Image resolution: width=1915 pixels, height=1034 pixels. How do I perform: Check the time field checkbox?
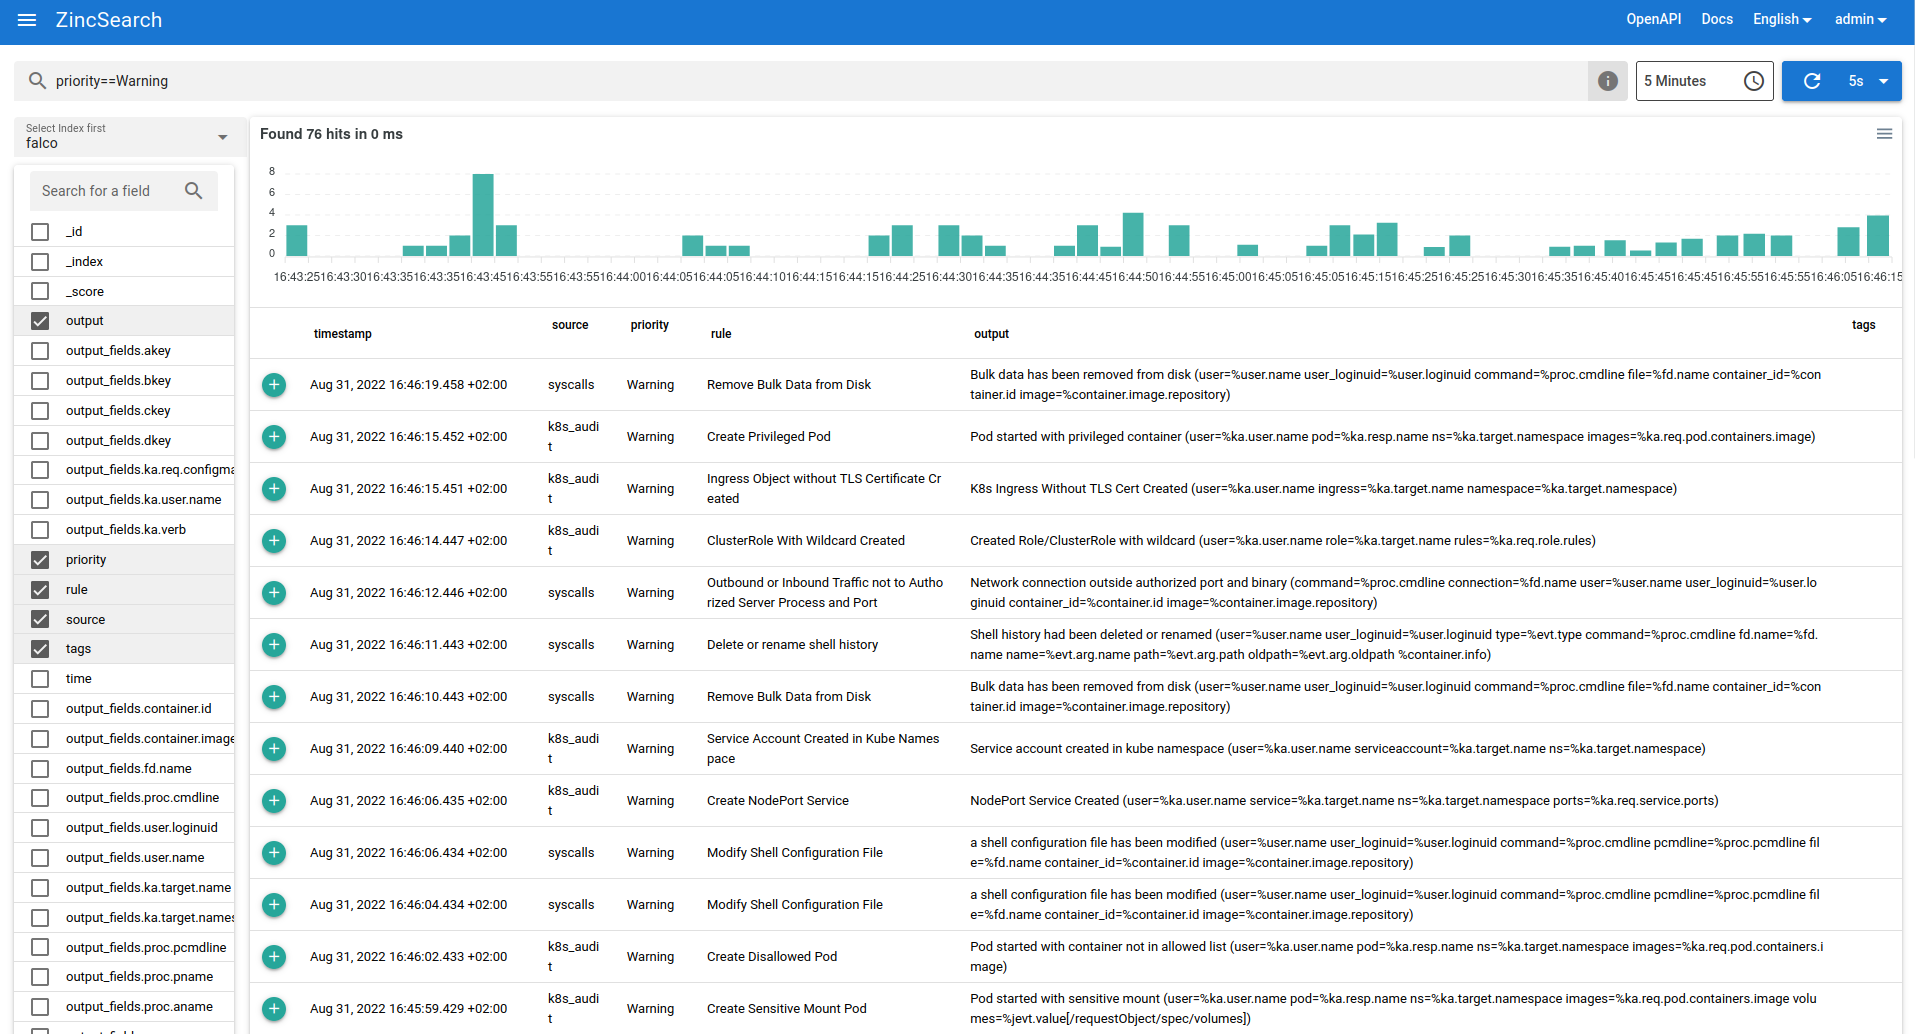click(40, 679)
